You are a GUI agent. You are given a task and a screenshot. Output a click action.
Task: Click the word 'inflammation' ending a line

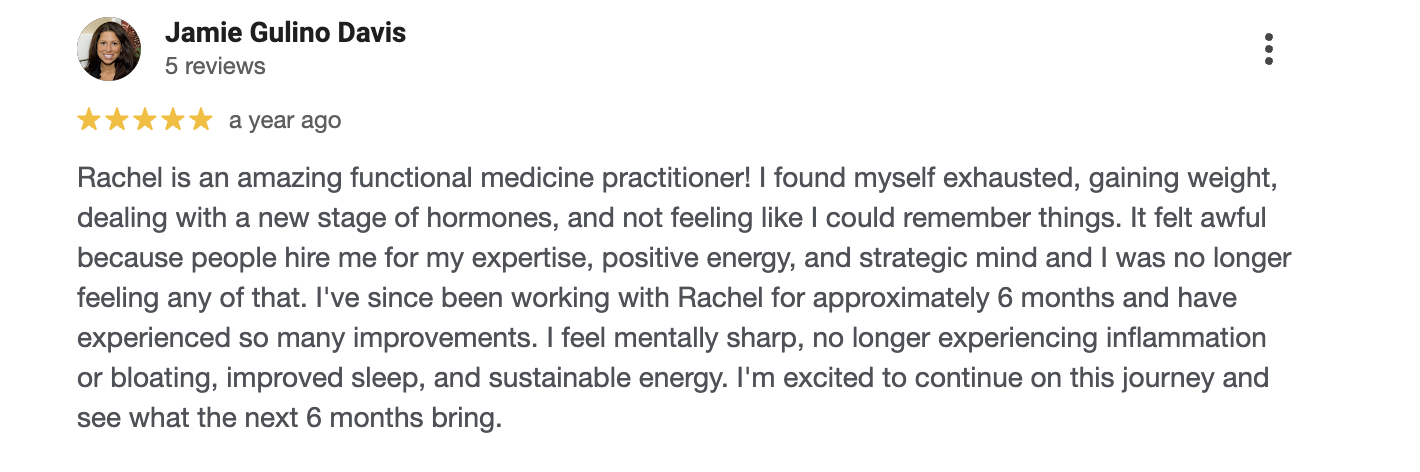coord(1182,339)
